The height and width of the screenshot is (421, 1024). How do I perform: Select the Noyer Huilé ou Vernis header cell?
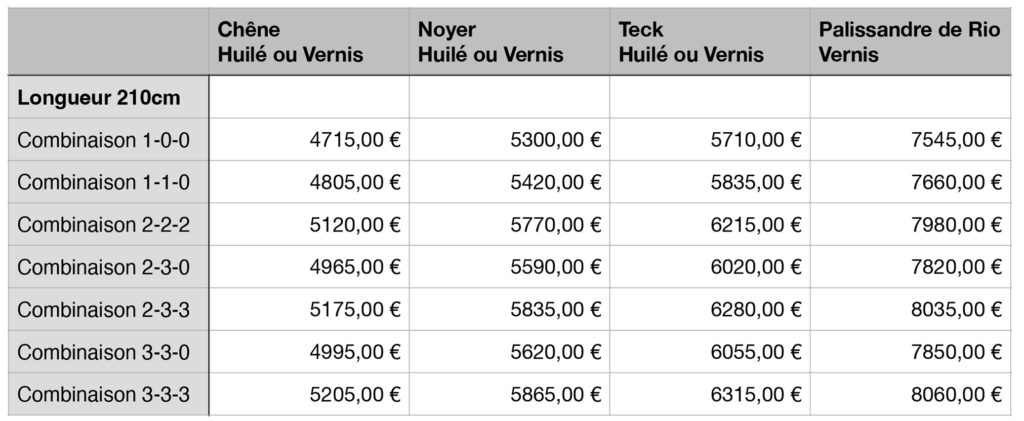point(490,42)
